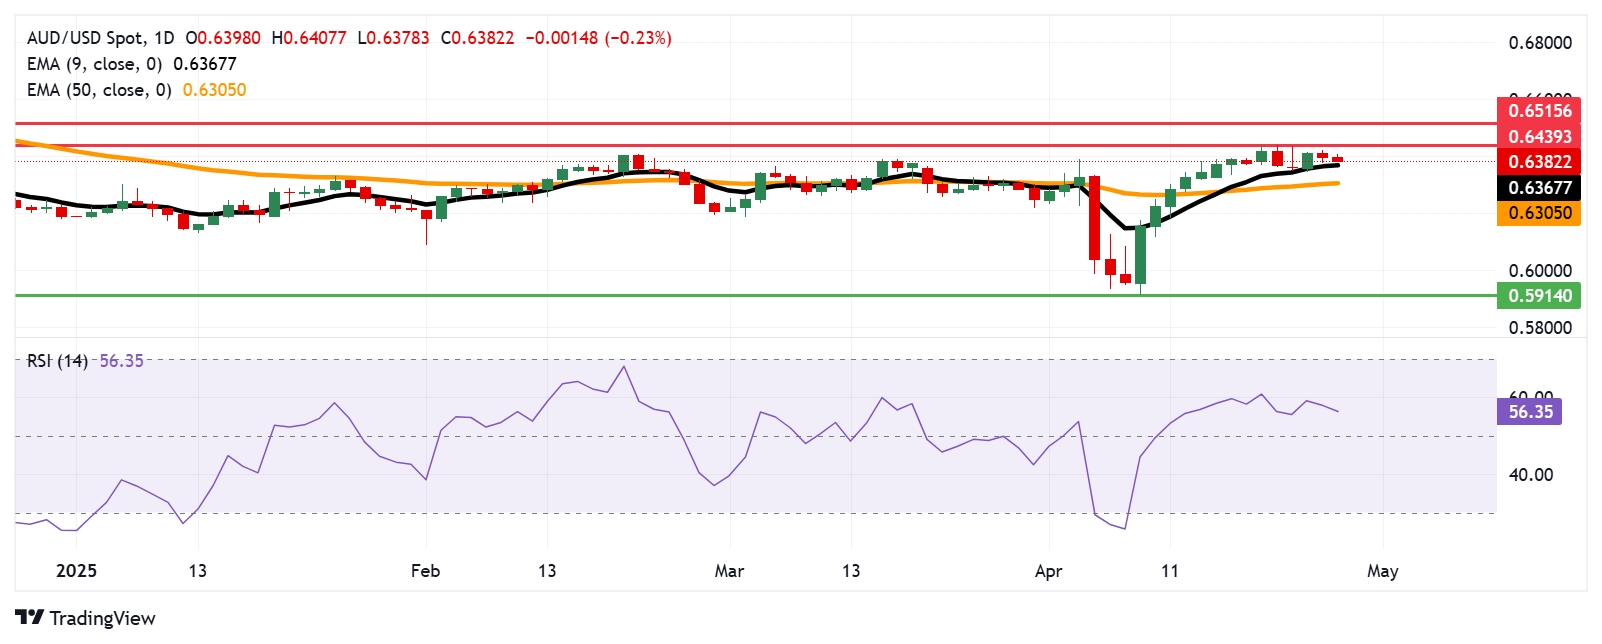
Task: Select the red 0.63822 current price tag
Action: pos(1539,162)
